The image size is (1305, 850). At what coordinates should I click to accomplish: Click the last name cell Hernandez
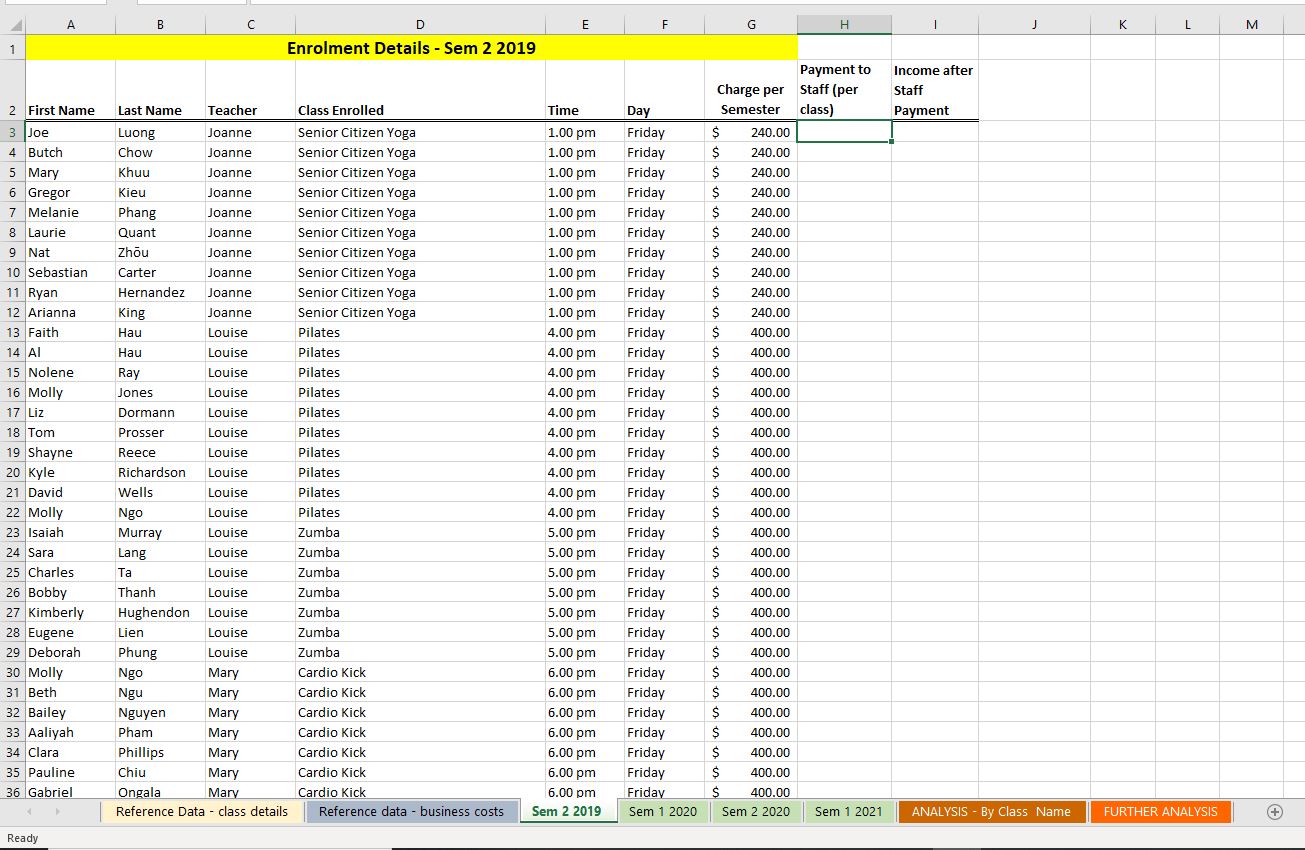[x=160, y=292]
